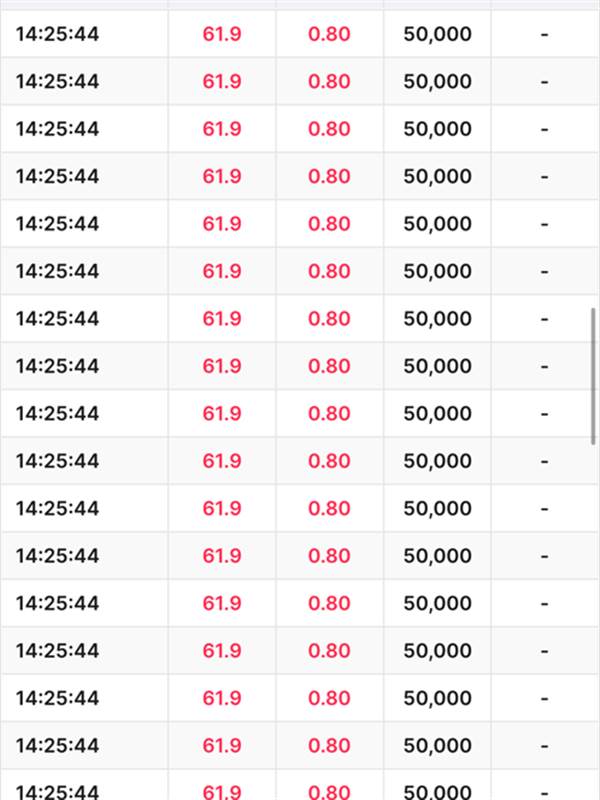The width and height of the screenshot is (600, 800).
Task: Click the 61.9 price in the sixth row
Action: tap(222, 271)
